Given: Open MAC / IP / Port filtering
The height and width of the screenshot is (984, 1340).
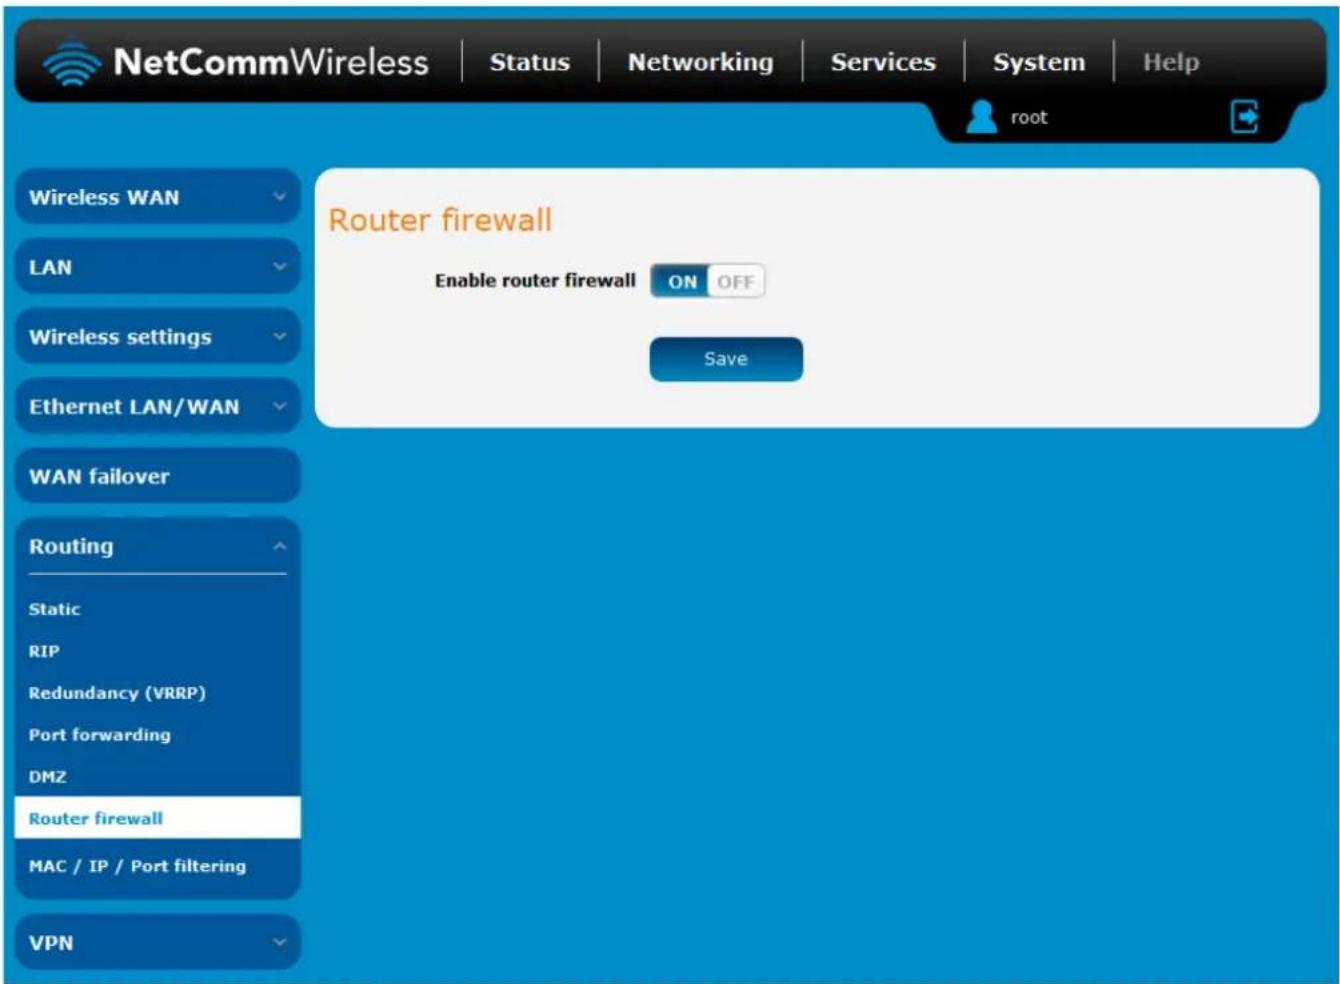Looking at the screenshot, I should [137, 866].
